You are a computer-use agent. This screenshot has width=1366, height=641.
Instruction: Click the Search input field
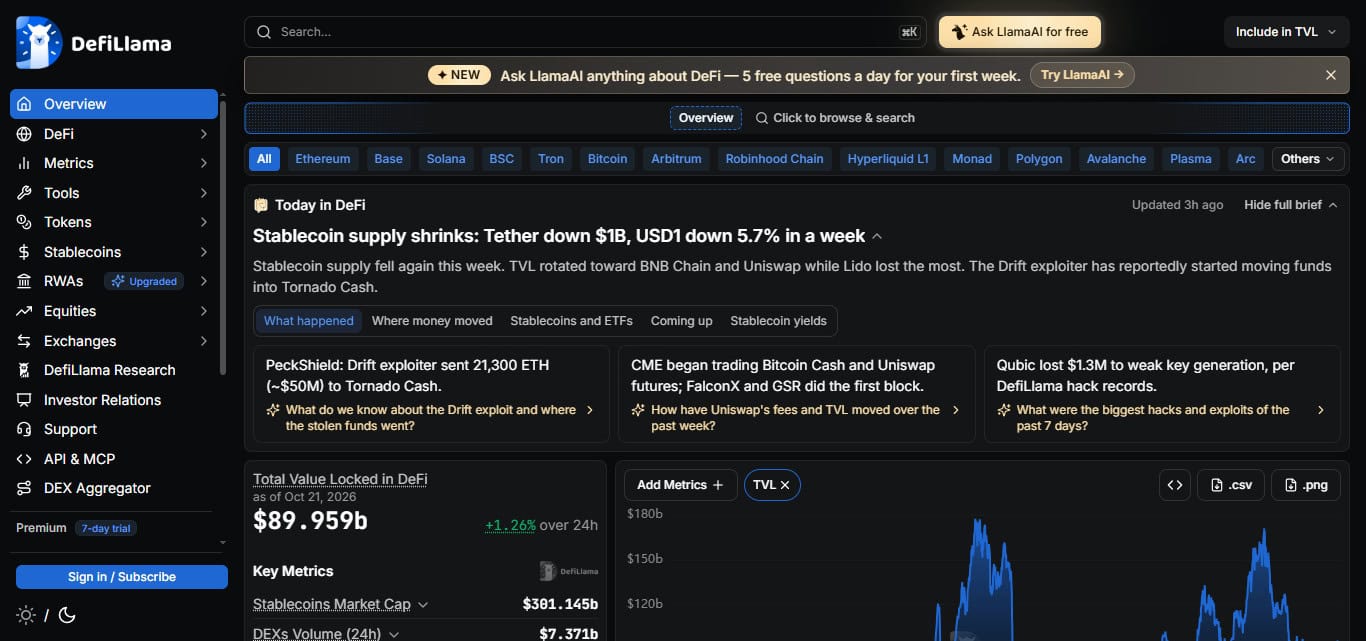coord(585,32)
